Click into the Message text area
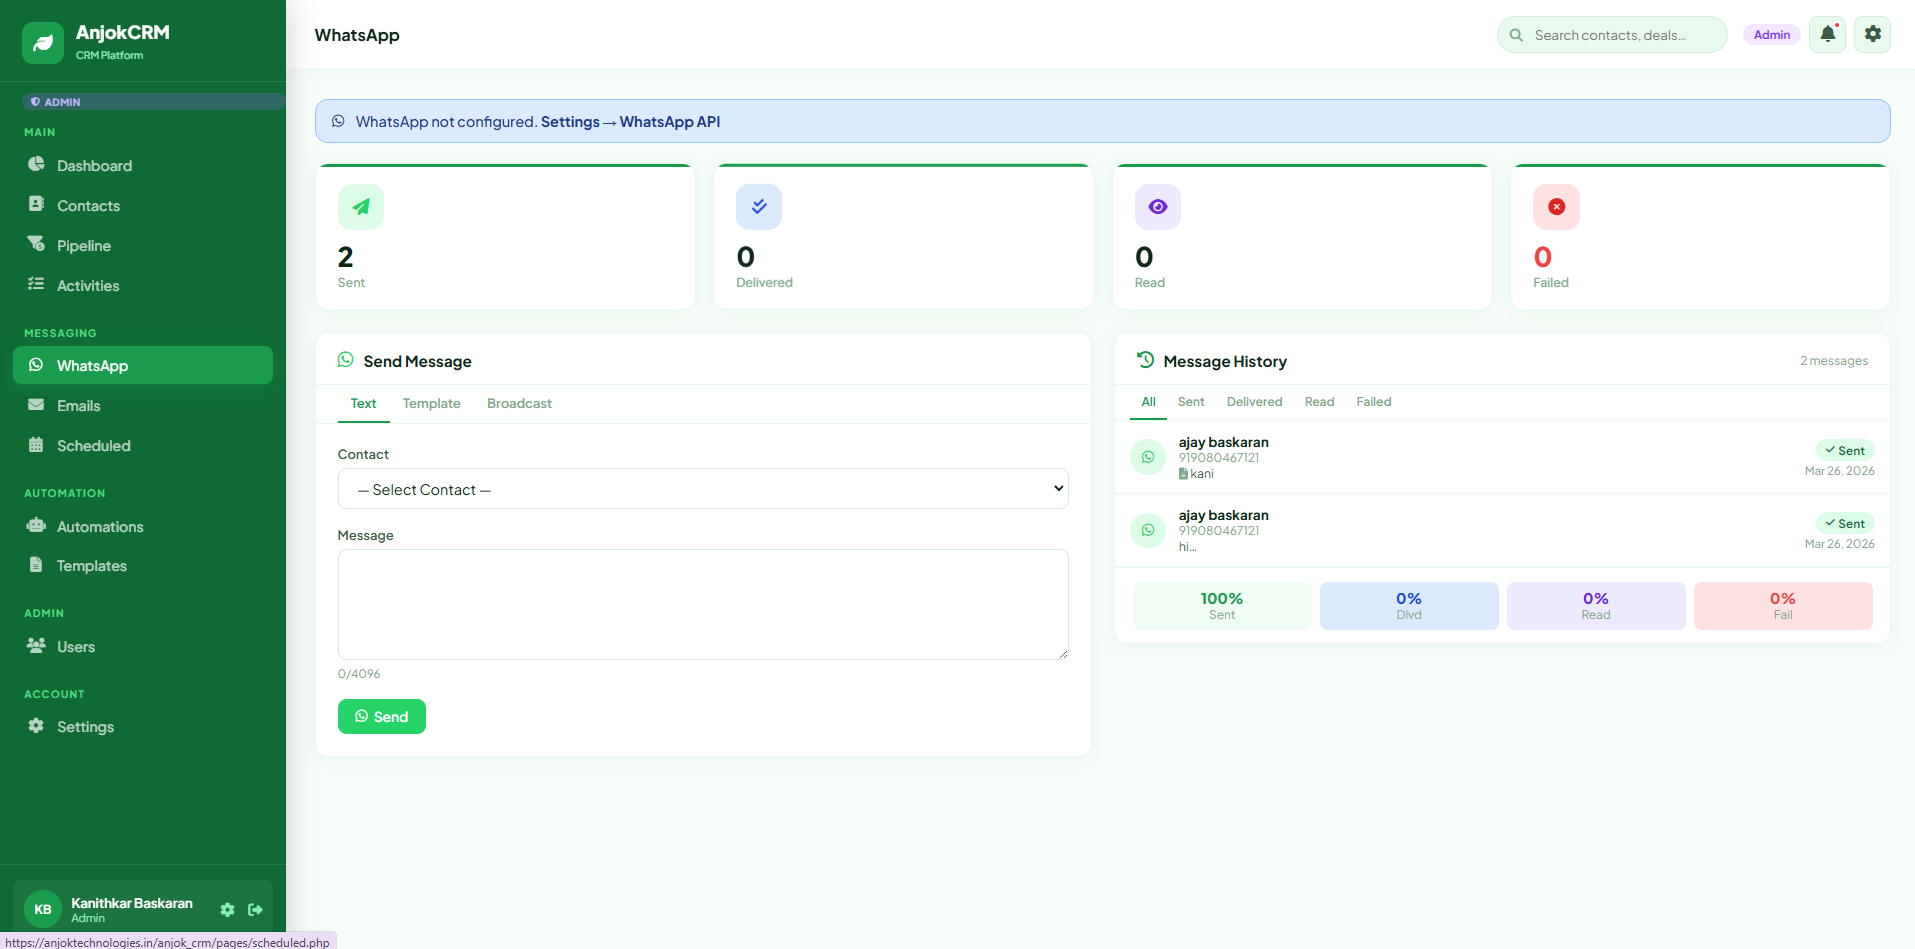The width and height of the screenshot is (1915, 949). pos(702,604)
